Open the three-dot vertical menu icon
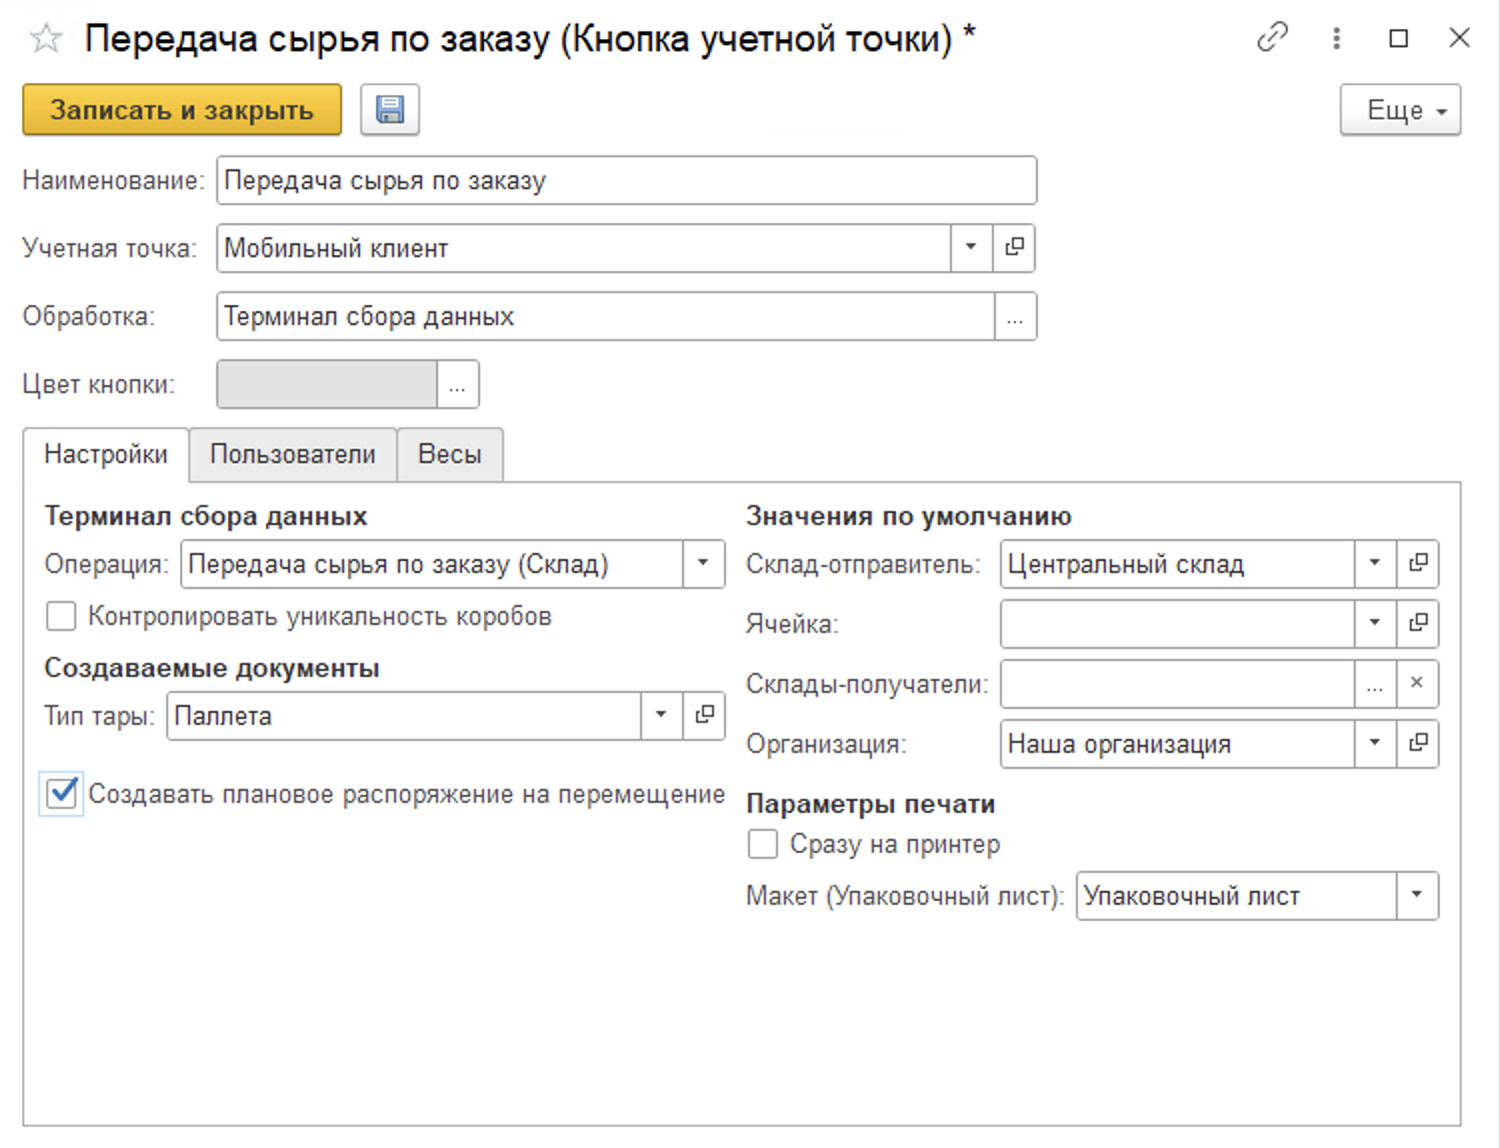Image resolution: width=1500 pixels, height=1148 pixels. click(1336, 38)
